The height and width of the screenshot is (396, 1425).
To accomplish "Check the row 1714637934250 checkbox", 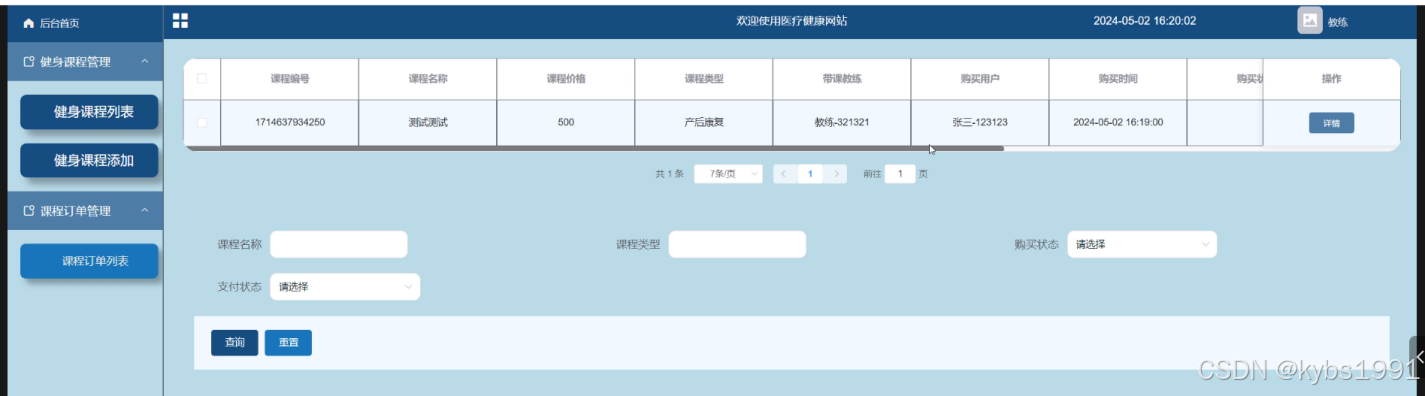I will 202,122.
